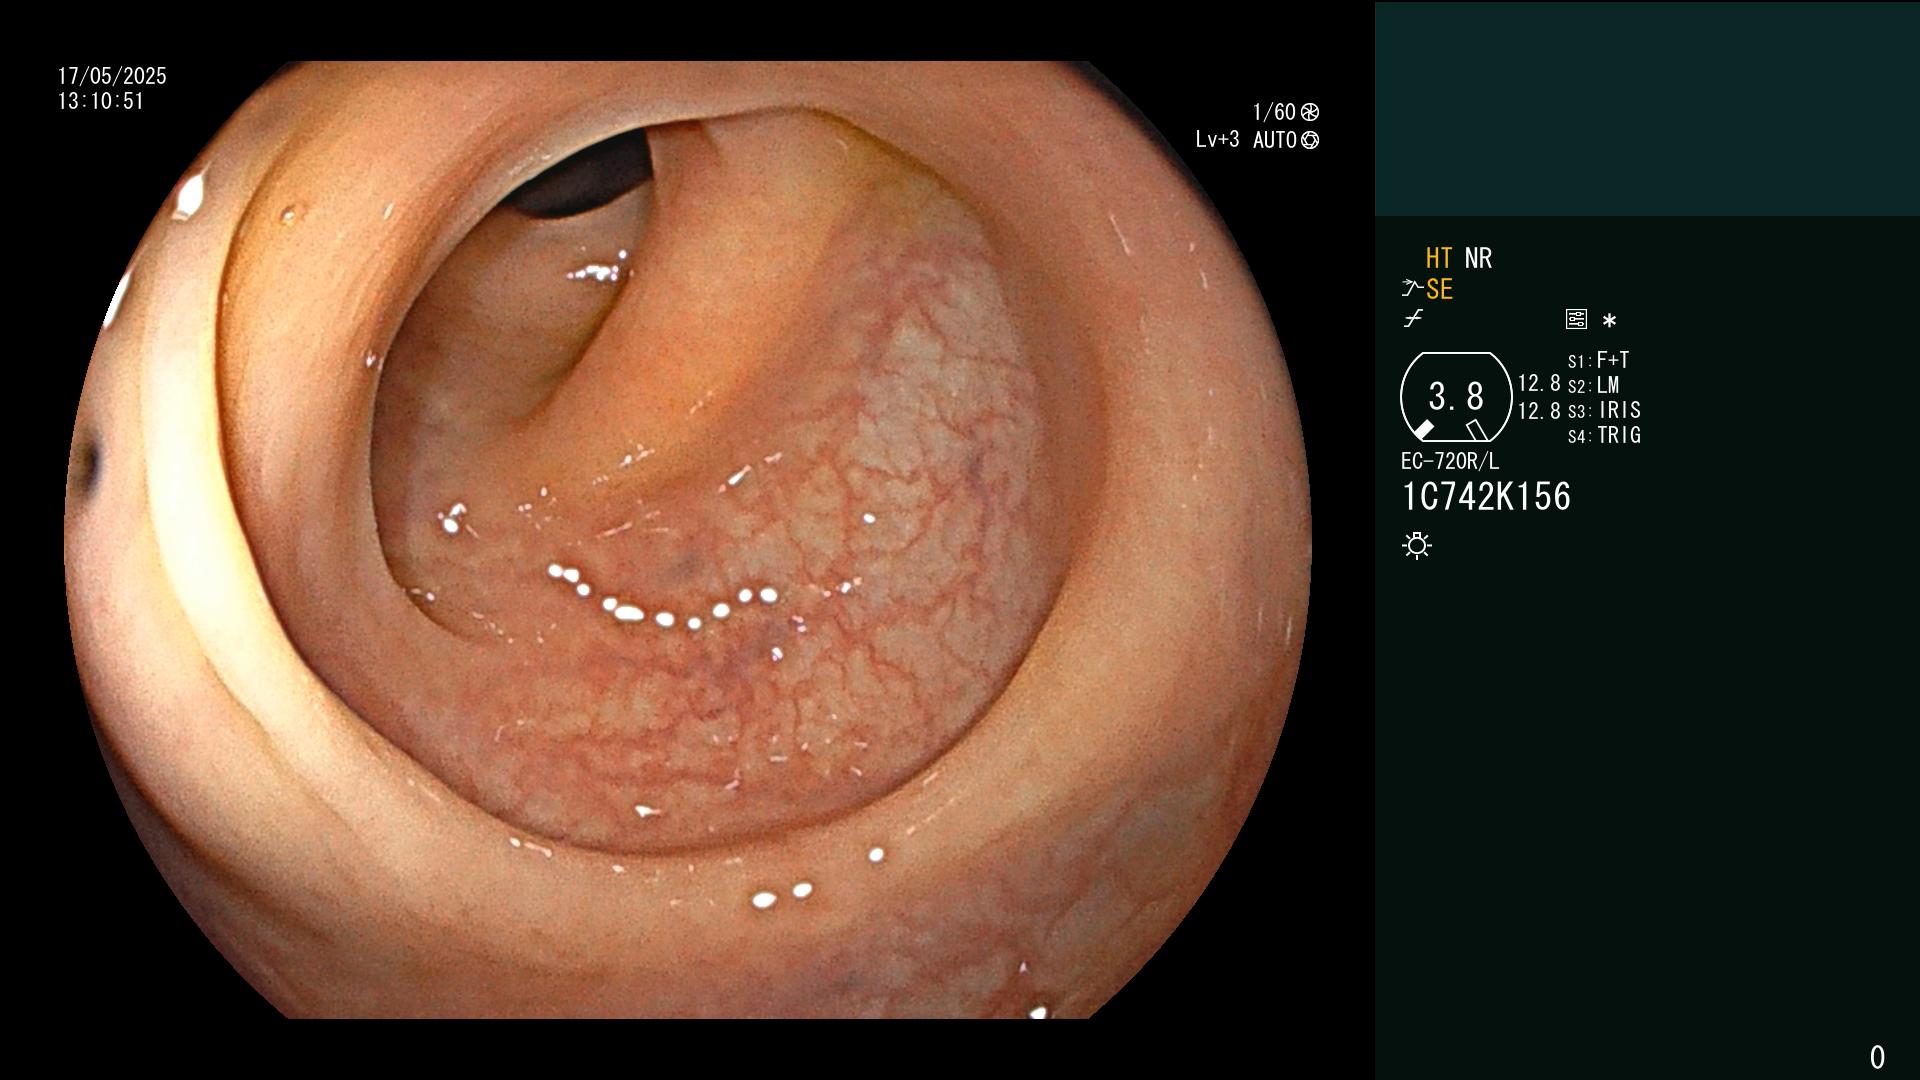
Task: Click the lamp light indicator icon
Action: coord(1417,546)
